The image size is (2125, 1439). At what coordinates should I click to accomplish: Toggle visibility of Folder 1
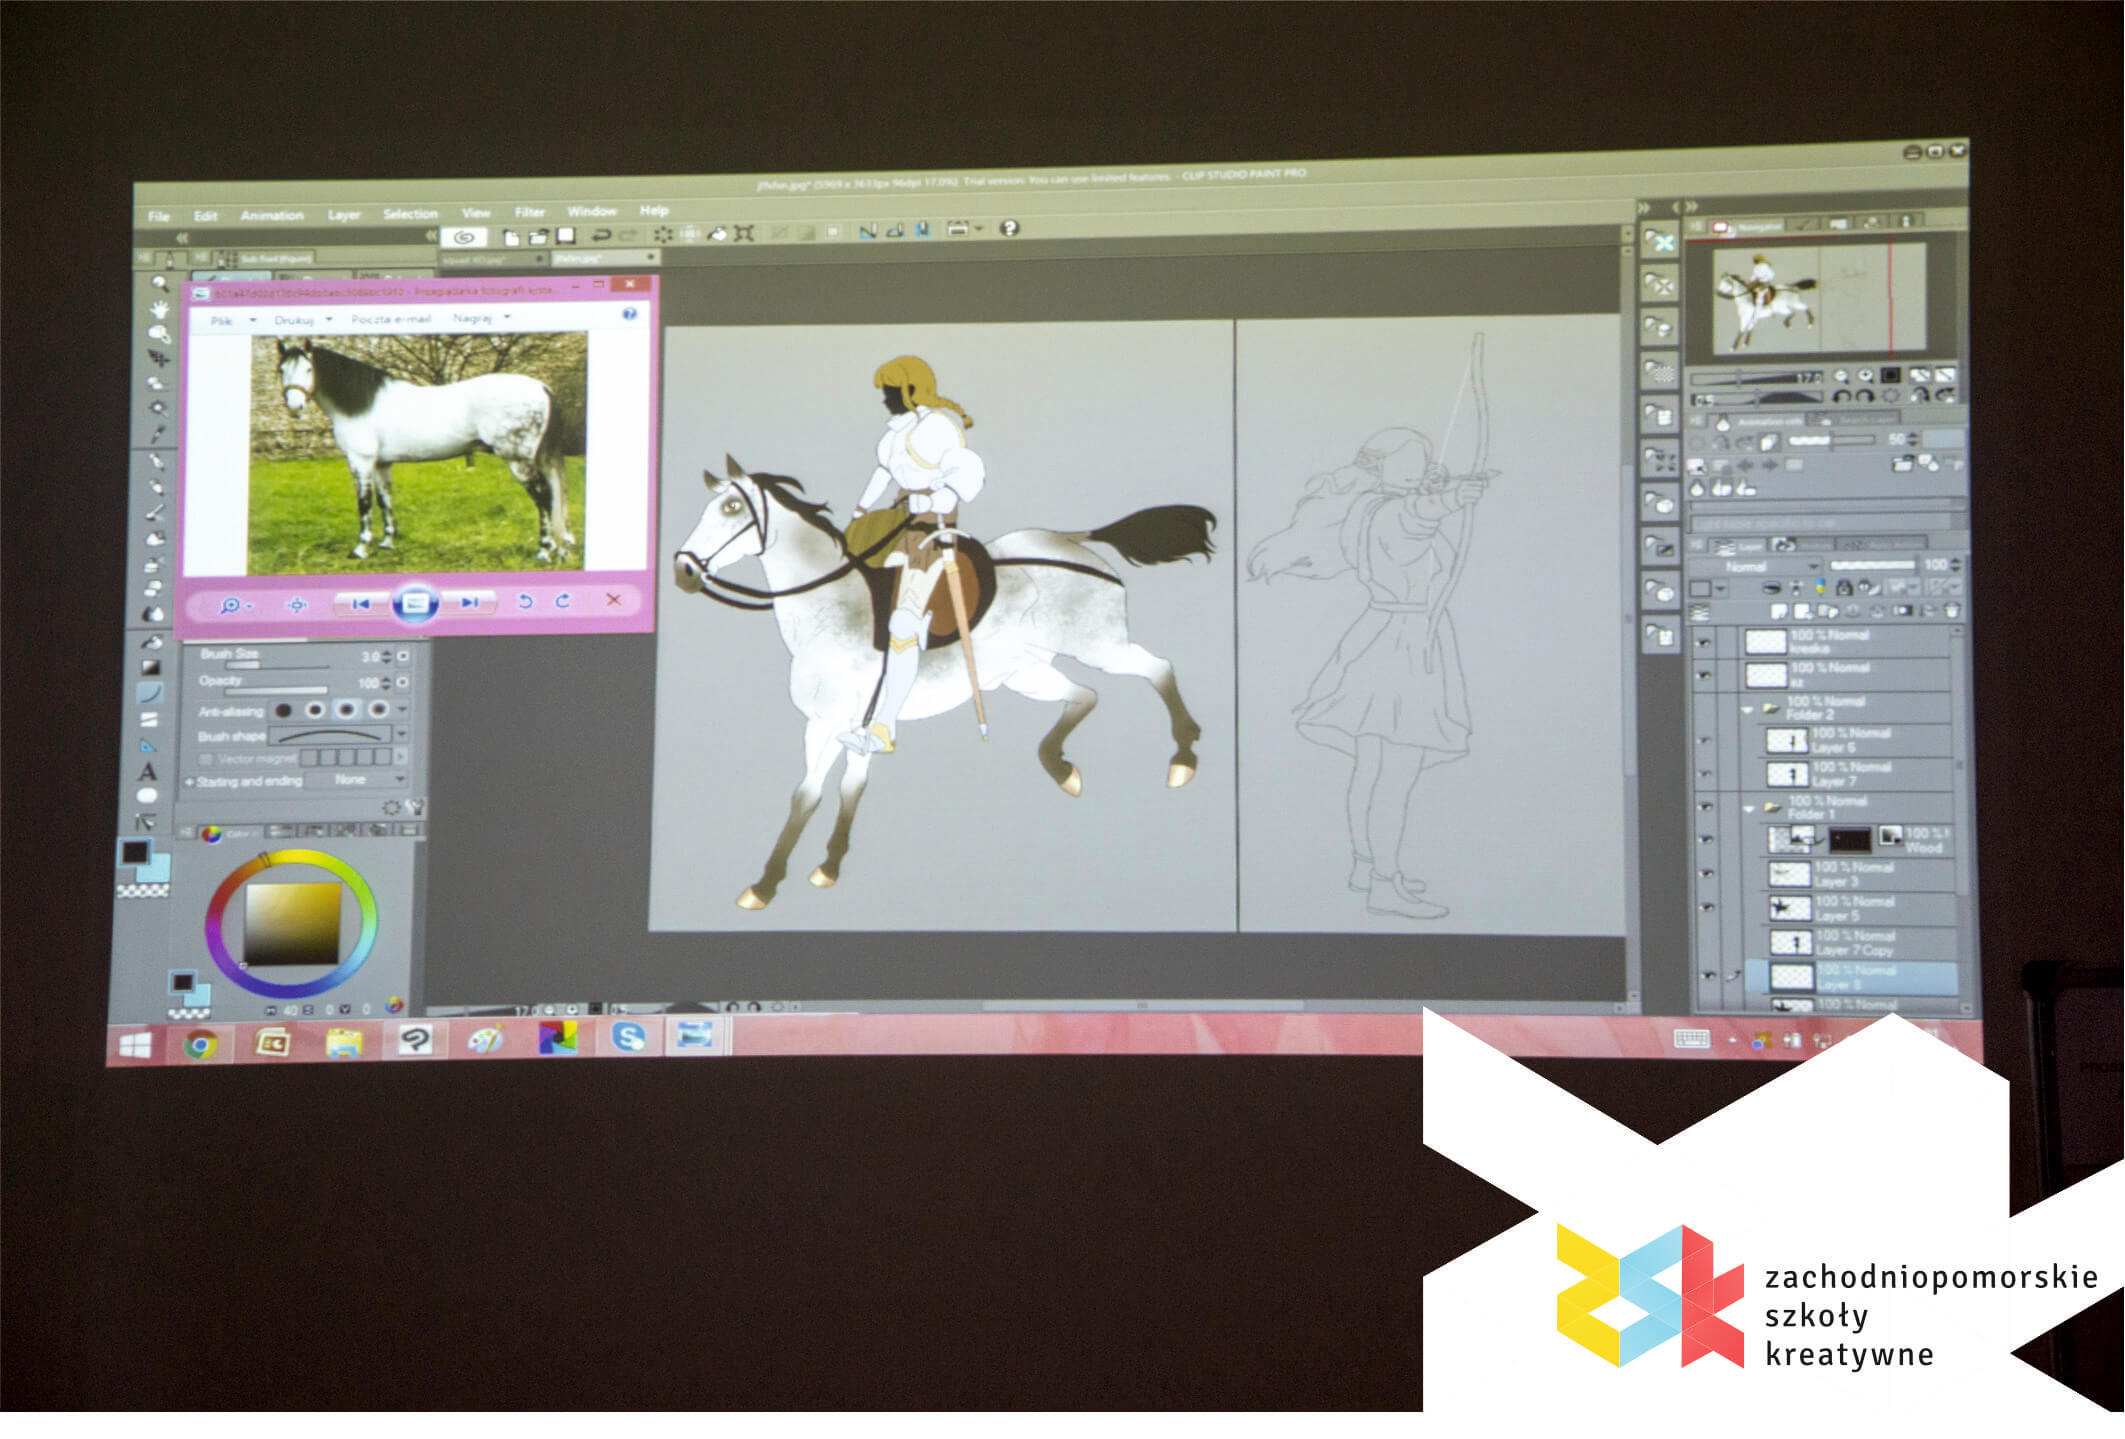[x=1706, y=807]
